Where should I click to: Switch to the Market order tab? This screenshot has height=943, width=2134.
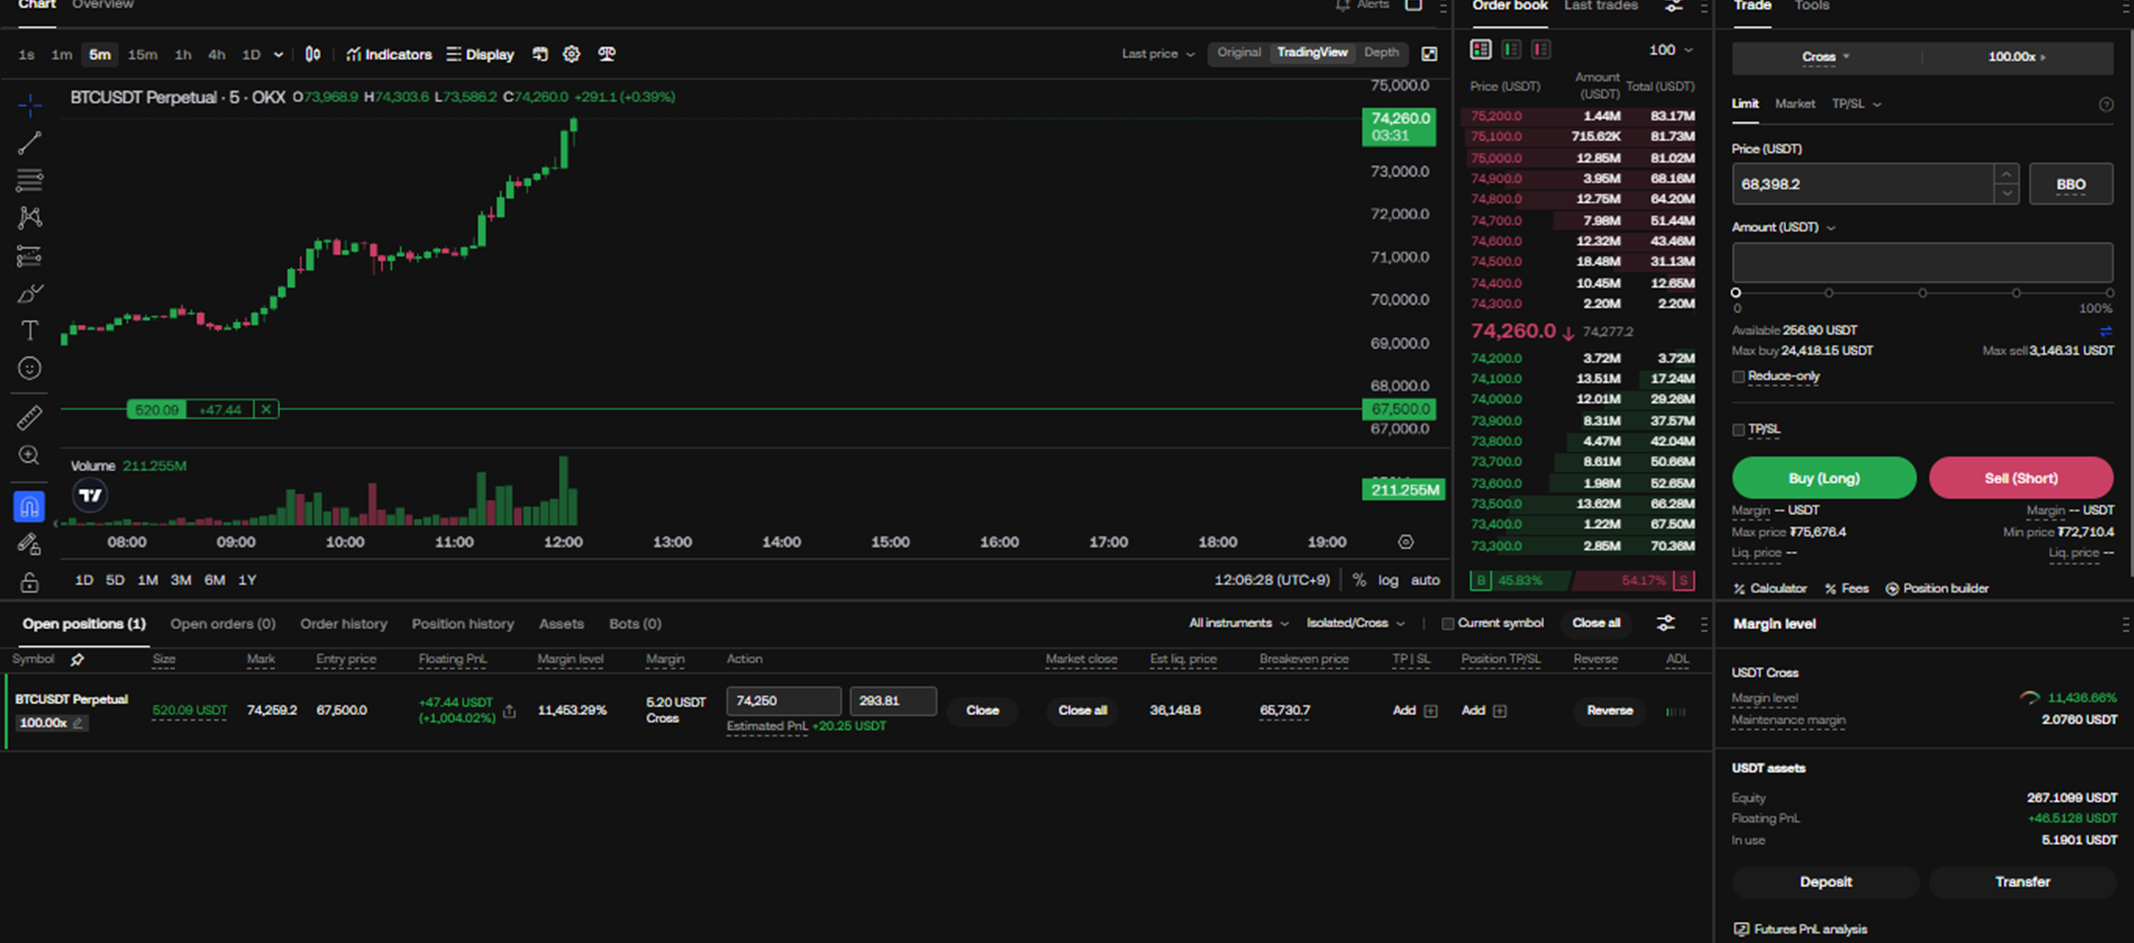1795,104
